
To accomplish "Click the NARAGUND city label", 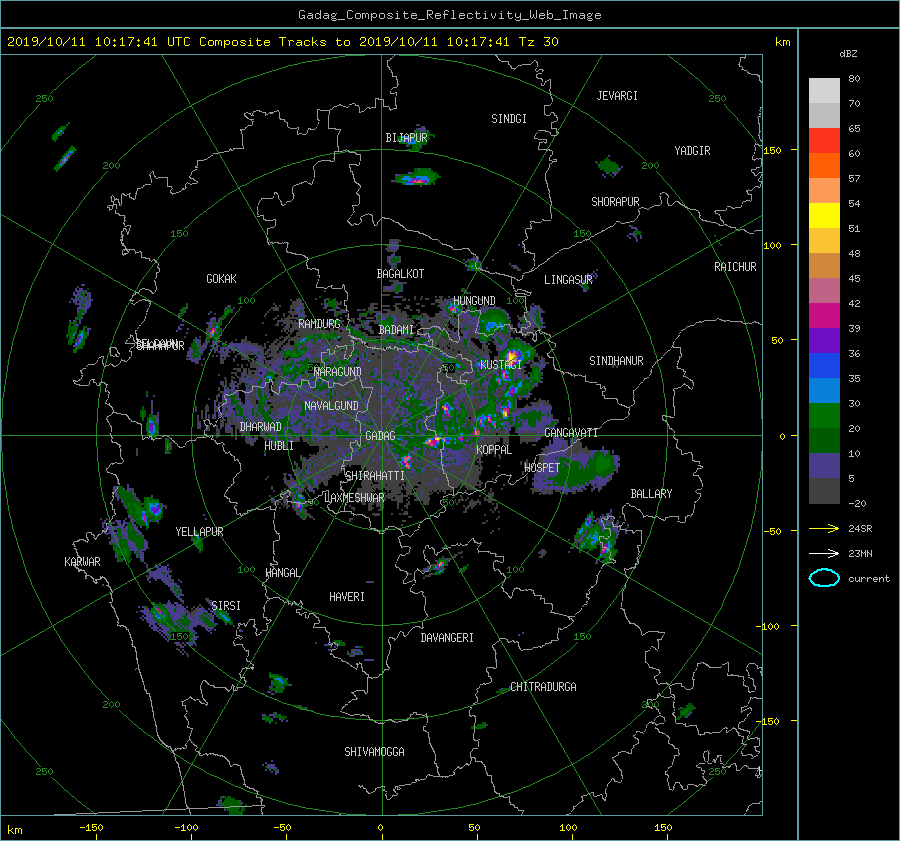I will pos(338,371).
